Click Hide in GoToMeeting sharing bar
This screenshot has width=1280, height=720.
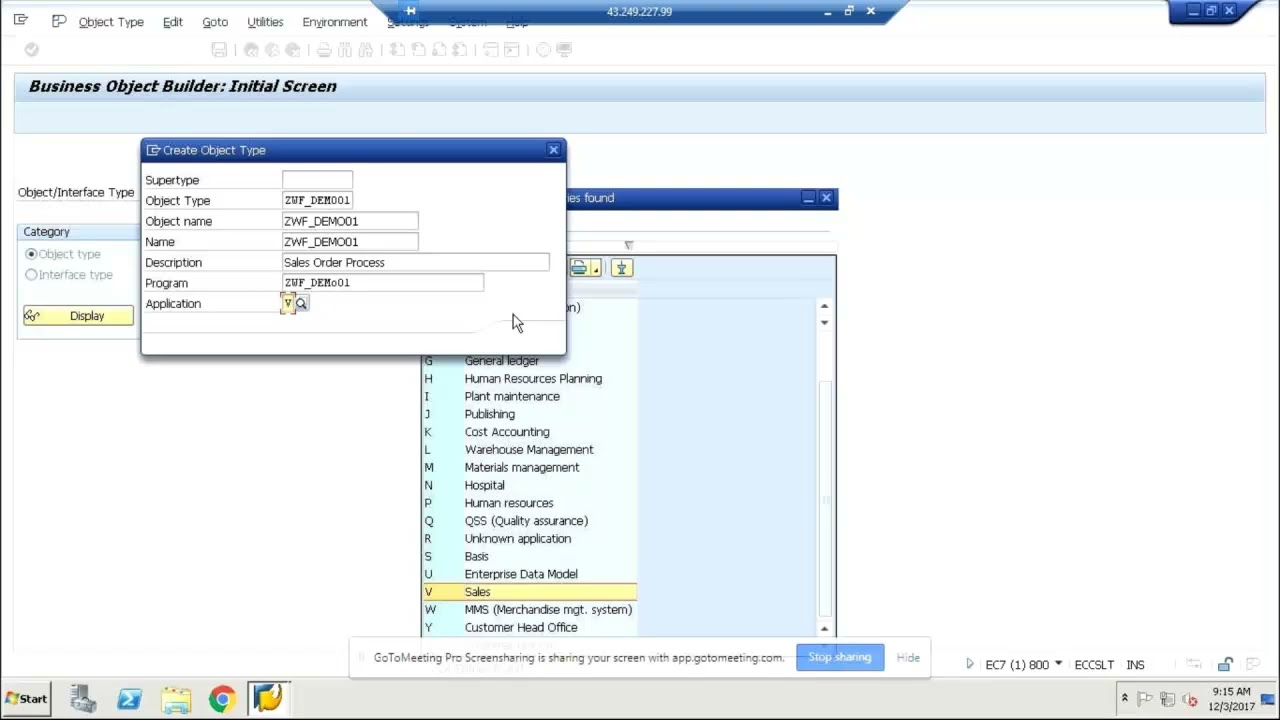tap(908, 657)
